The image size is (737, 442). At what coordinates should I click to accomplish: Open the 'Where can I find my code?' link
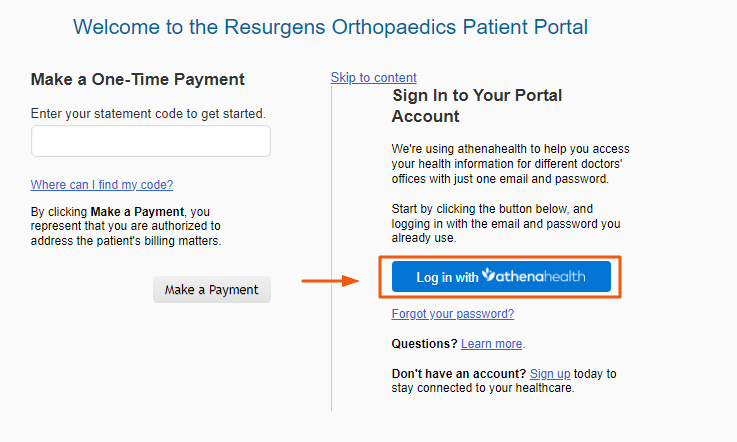102,185
